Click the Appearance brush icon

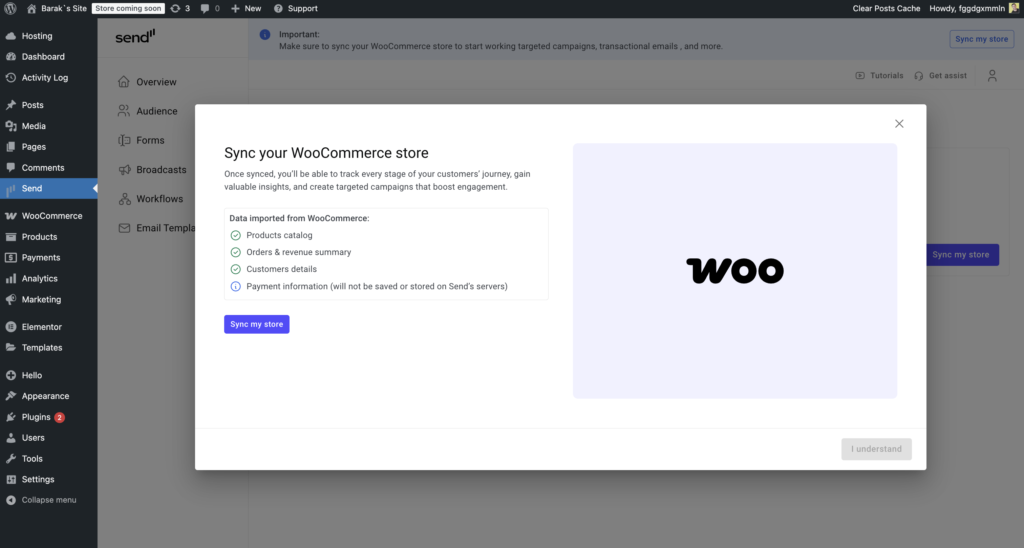11,396
